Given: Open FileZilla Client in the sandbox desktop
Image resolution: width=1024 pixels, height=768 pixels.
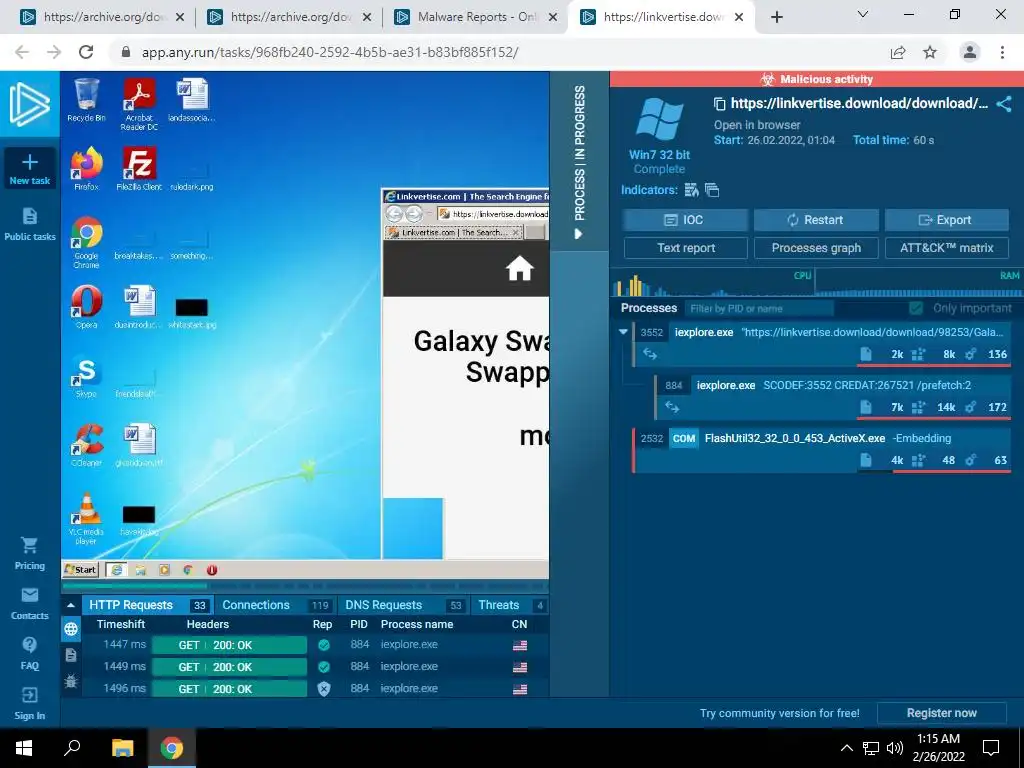Looking at the screenshot, I should (138, 168).
